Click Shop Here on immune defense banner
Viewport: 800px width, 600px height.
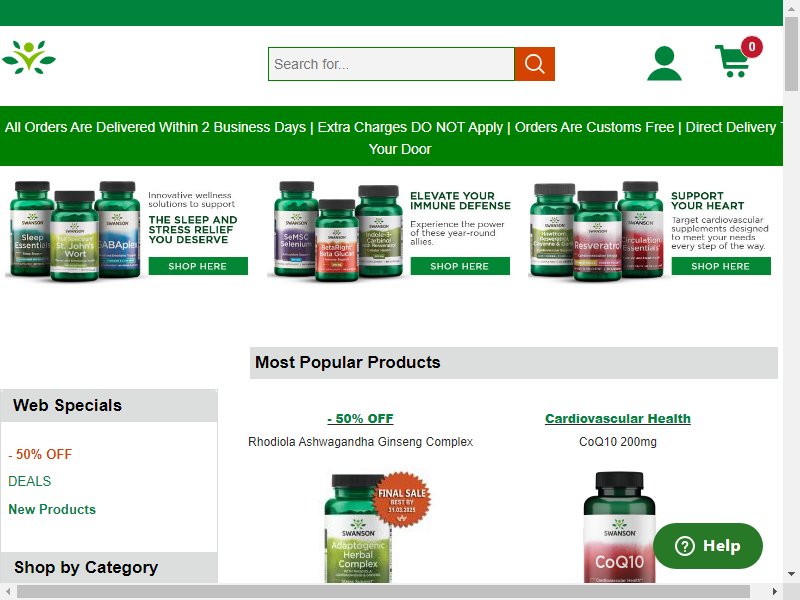(460, 266)
